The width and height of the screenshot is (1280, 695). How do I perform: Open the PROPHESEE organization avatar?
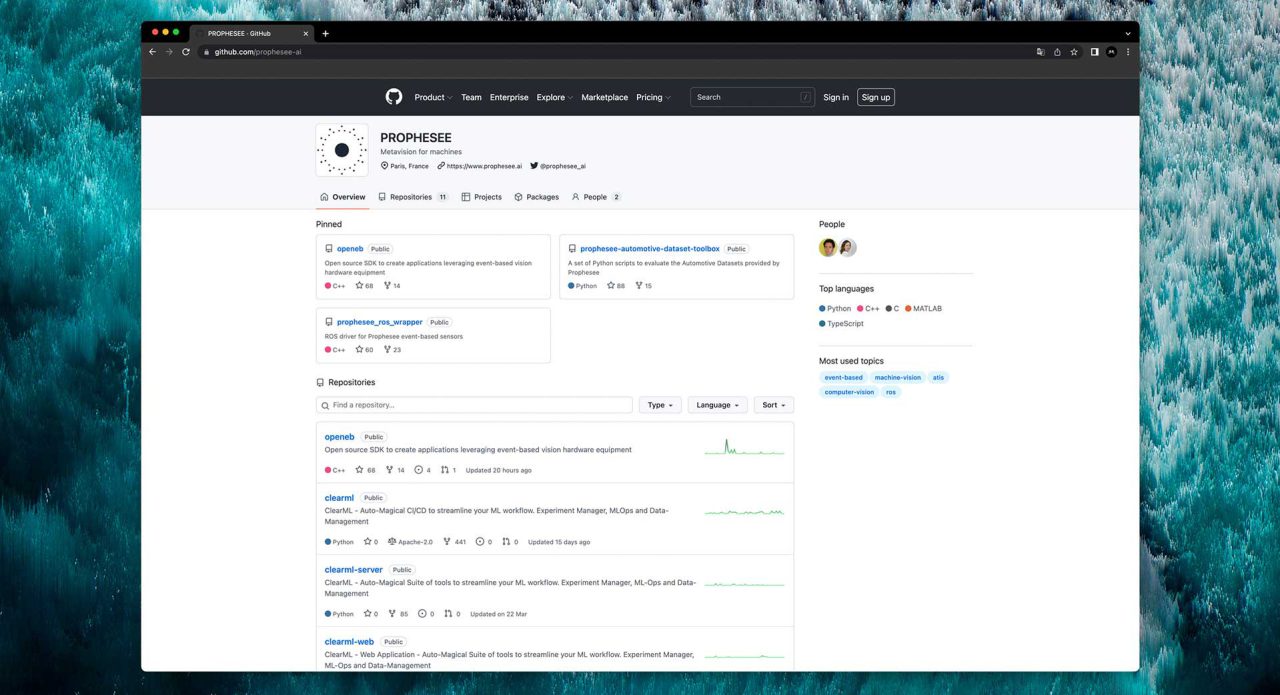(x=341, y=149)
